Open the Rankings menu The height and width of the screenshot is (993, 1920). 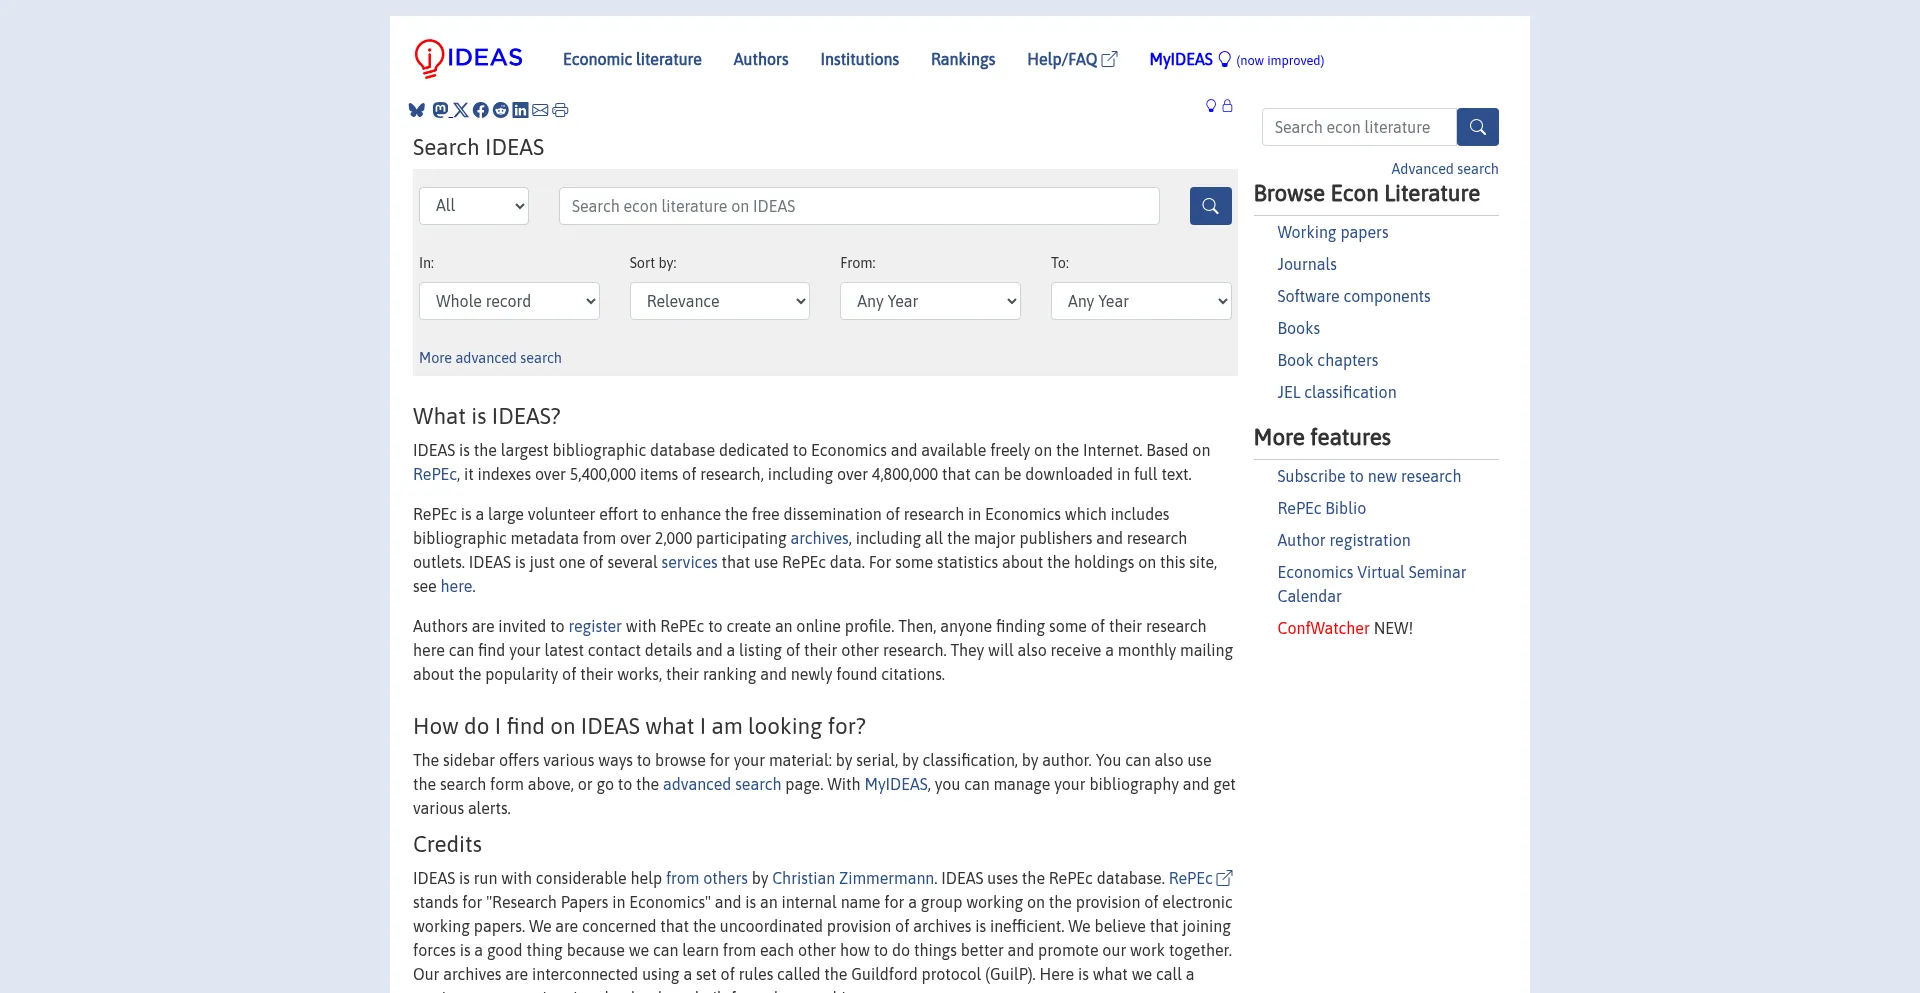click(963, 59)
